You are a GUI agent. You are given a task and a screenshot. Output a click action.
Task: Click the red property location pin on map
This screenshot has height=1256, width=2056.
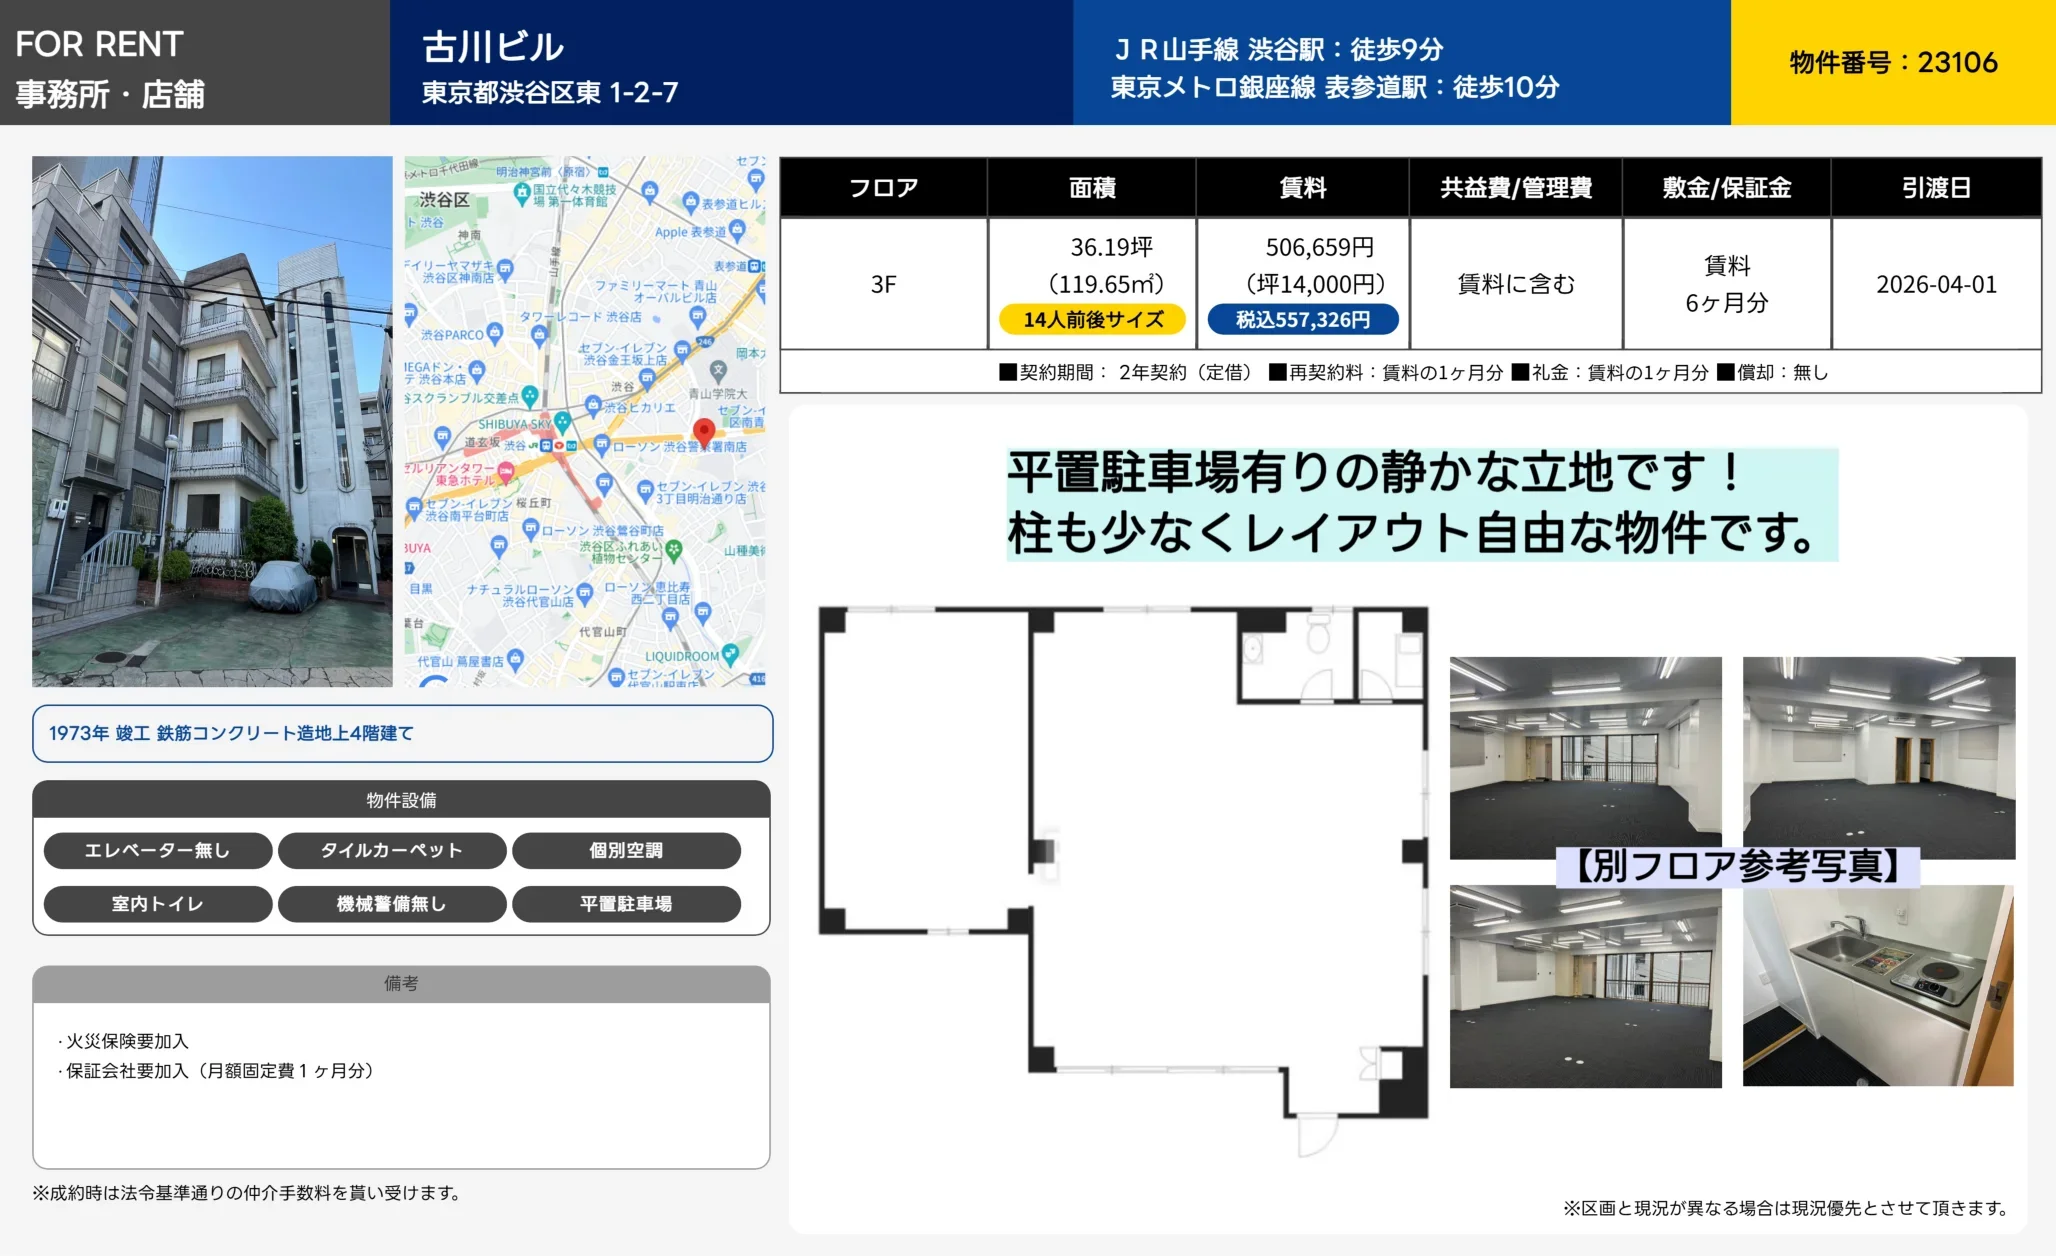click(704, 432)
